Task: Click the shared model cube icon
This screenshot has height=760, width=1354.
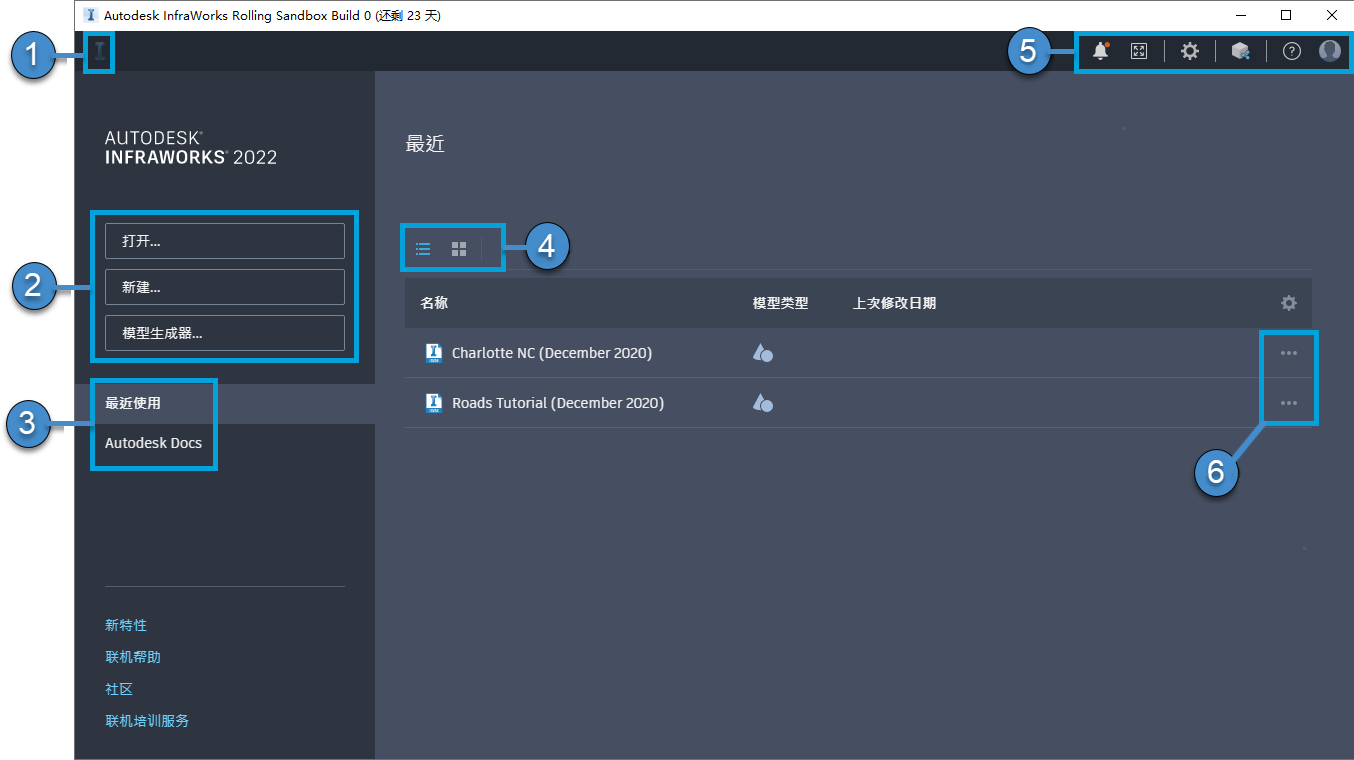Action: coord(1240,50)
